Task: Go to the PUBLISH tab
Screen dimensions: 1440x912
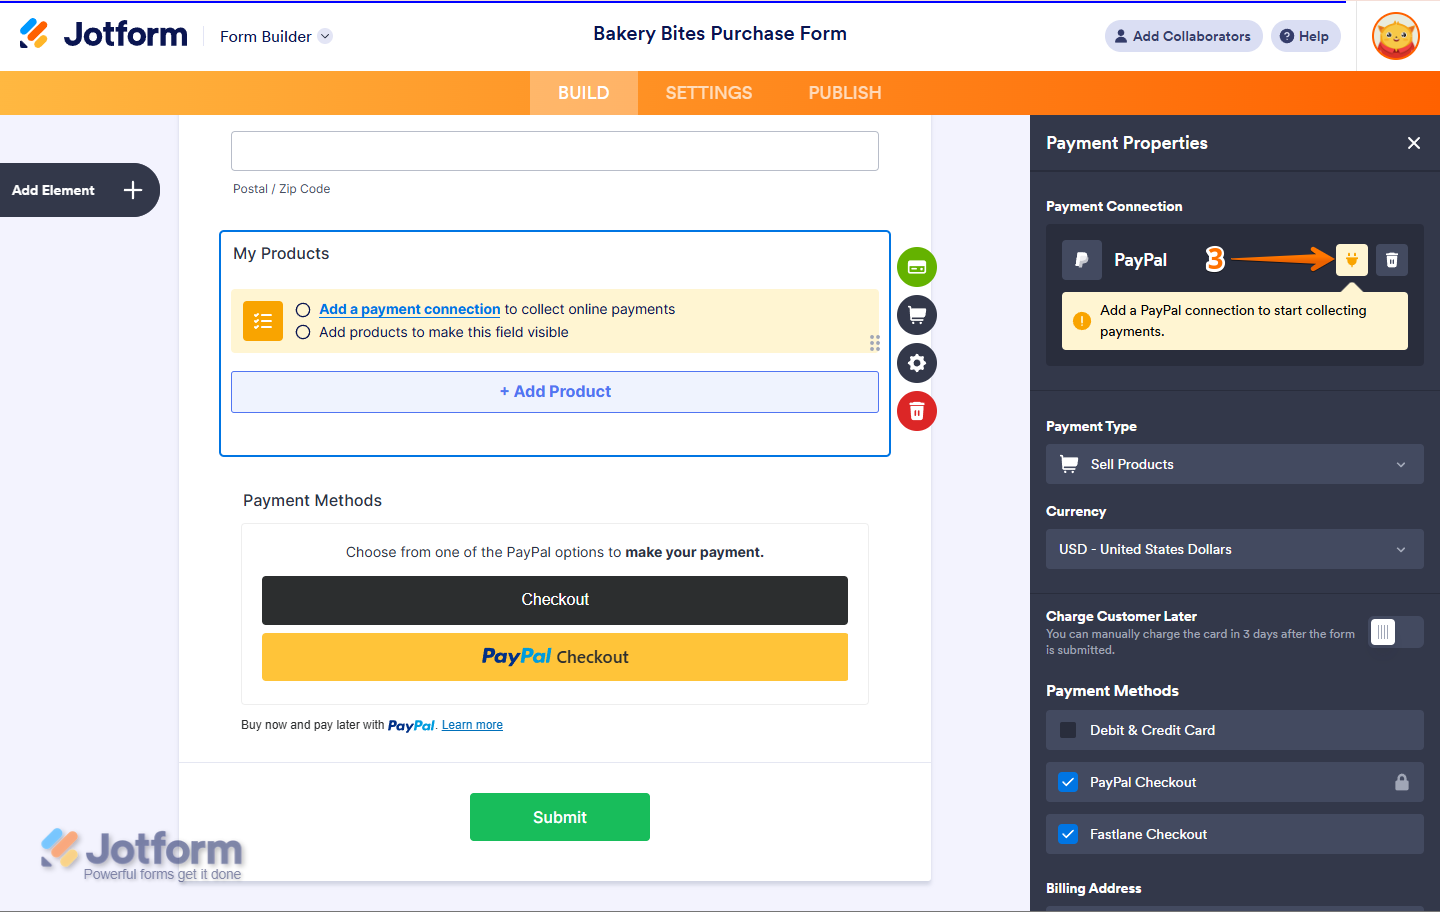Action: 845,93
